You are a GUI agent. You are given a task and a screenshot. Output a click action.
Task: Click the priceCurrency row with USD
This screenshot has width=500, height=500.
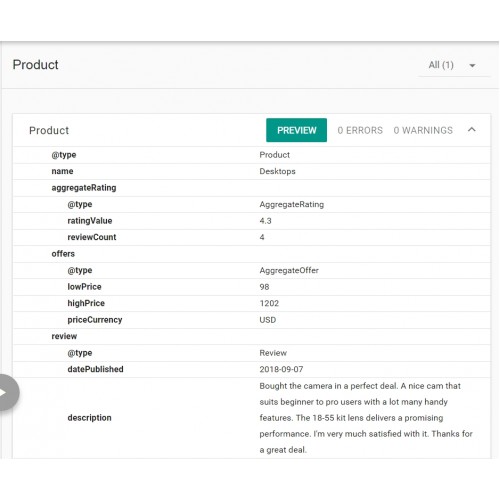point(252,320)
